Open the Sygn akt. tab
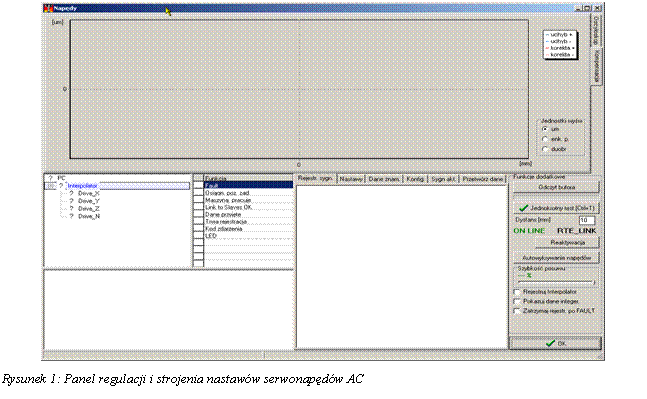Image resolution: width=647 pixels, height=399 pixels. click(444, 179)
